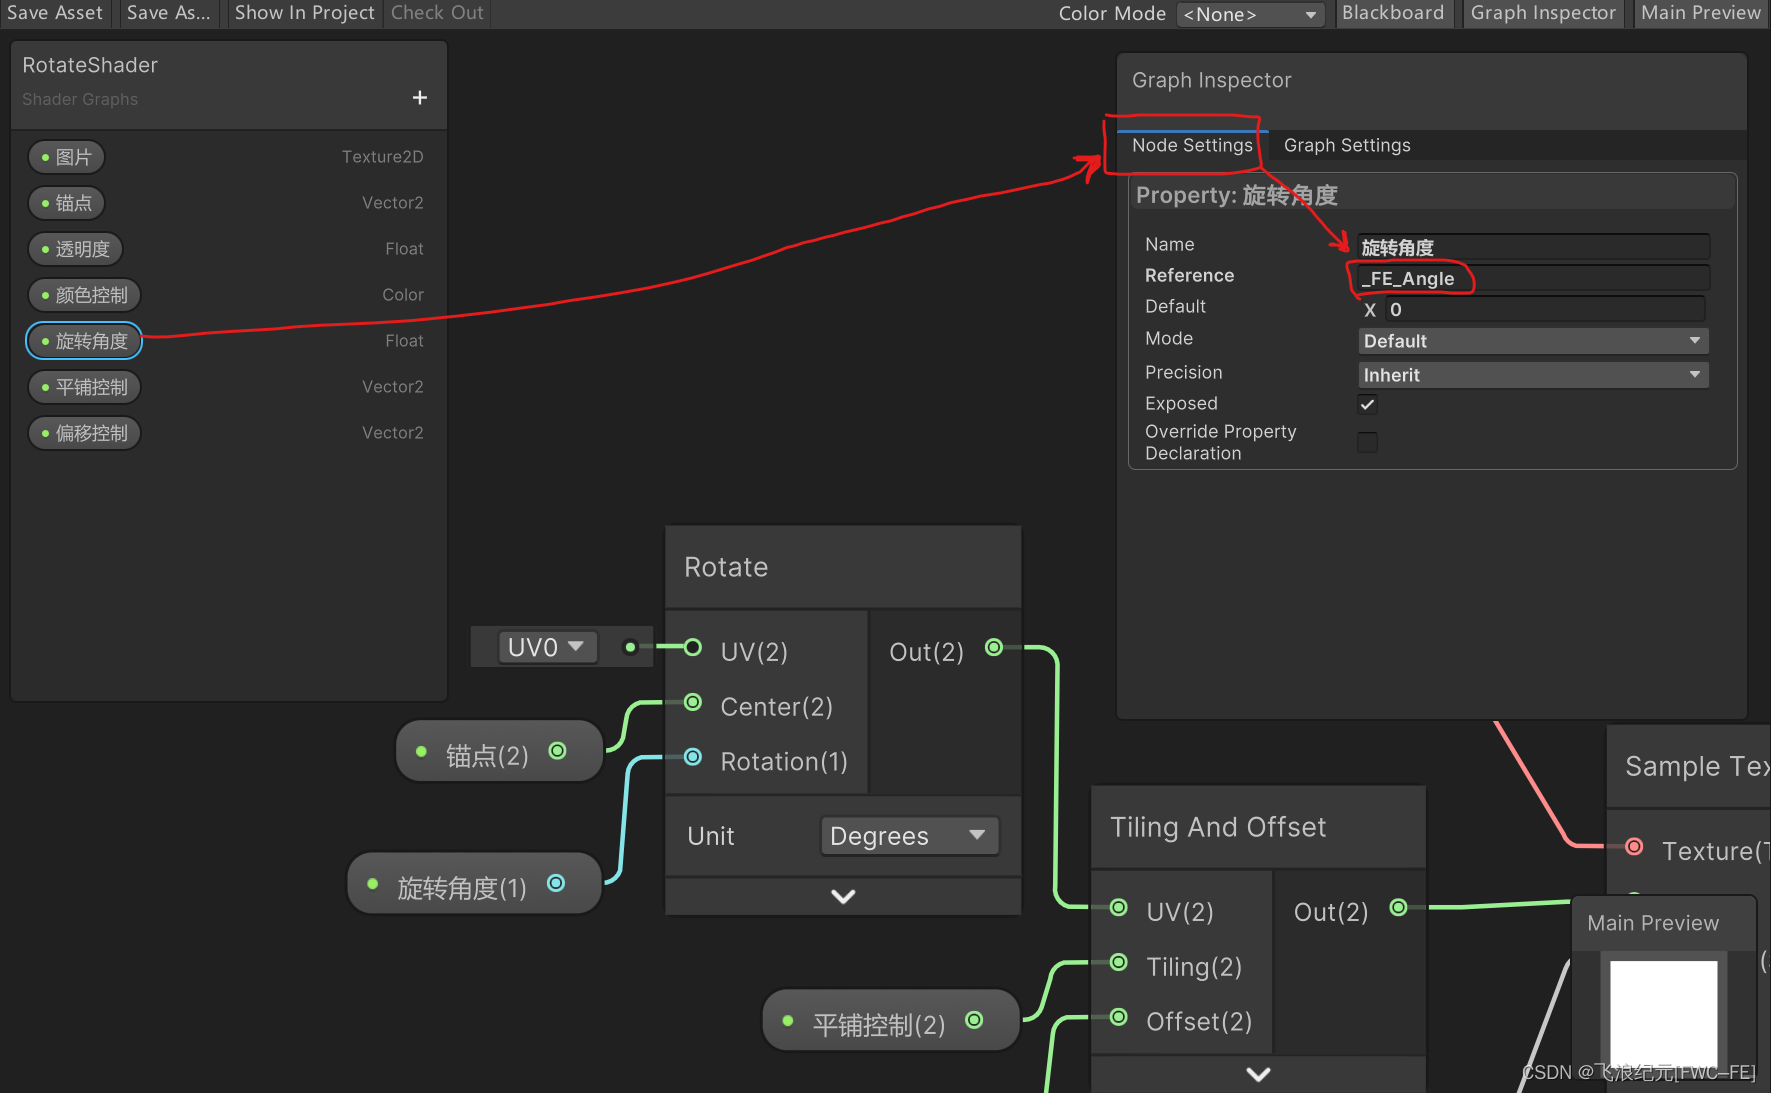The height and width of the screenshot is (1093, 1771).
Task: Open the Unit dropdown set to Degrees
Action: (909, 836)
